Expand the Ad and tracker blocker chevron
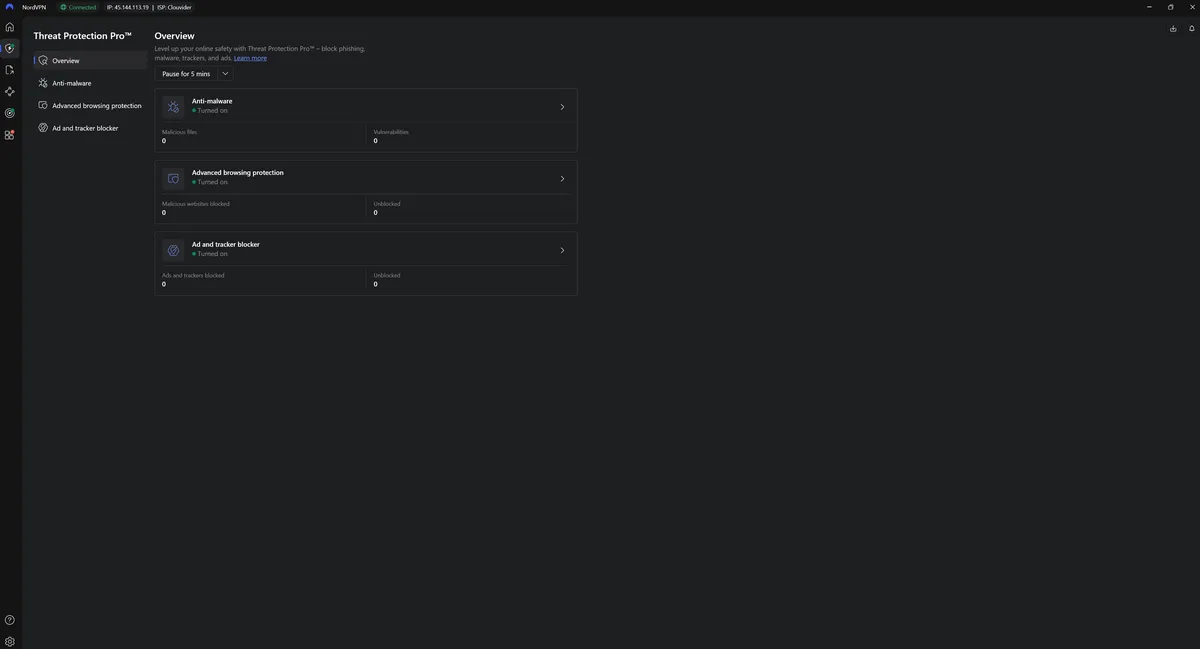This screenshot has width=1200, height=649. pyautogui.click(x=562, y=251)
